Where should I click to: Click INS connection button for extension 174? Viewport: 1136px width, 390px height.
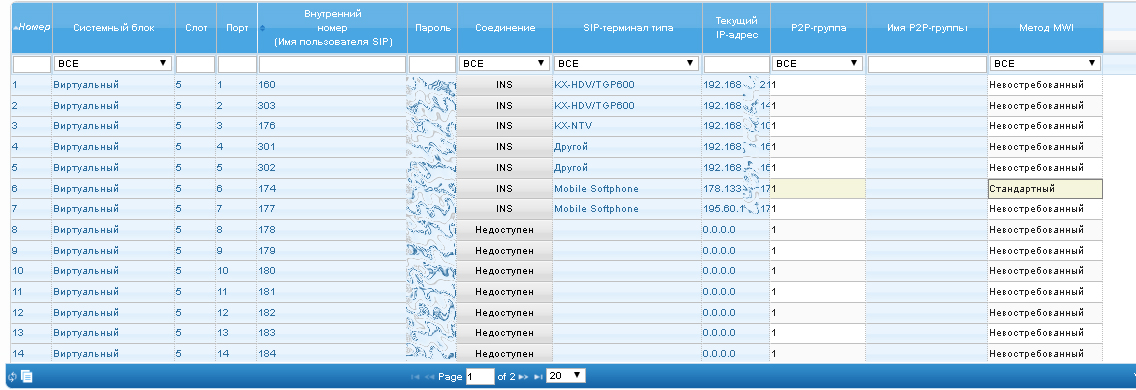click(504, 188)
